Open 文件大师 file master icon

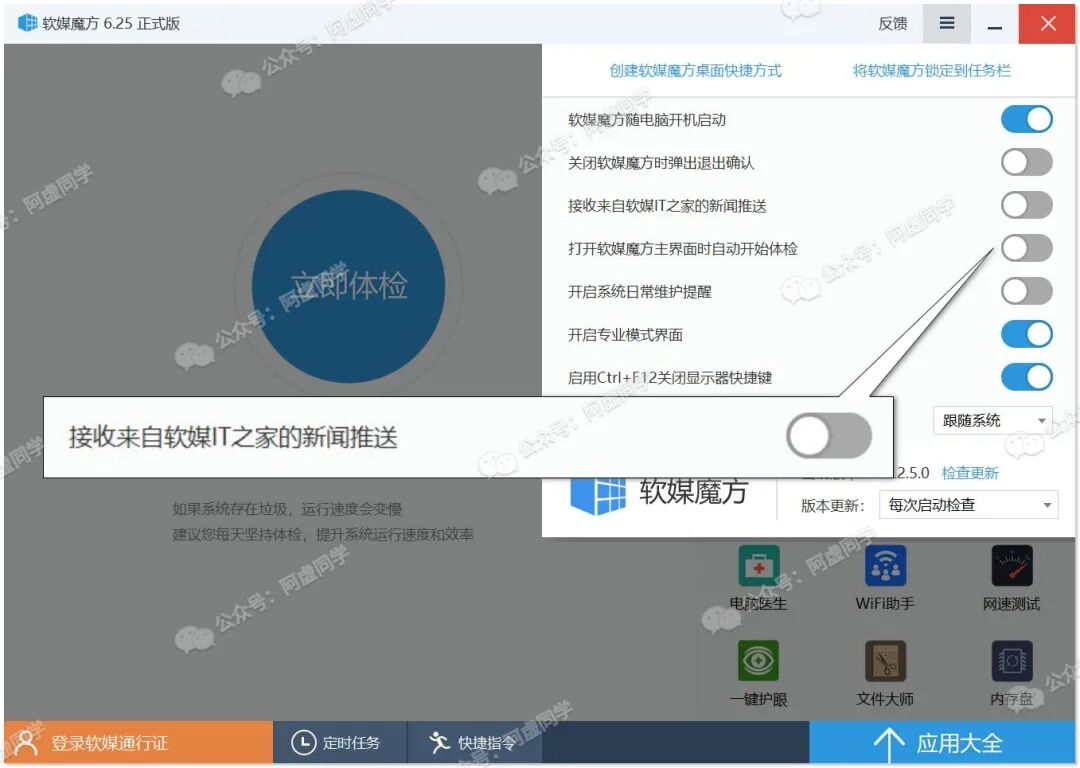point(885,661)
